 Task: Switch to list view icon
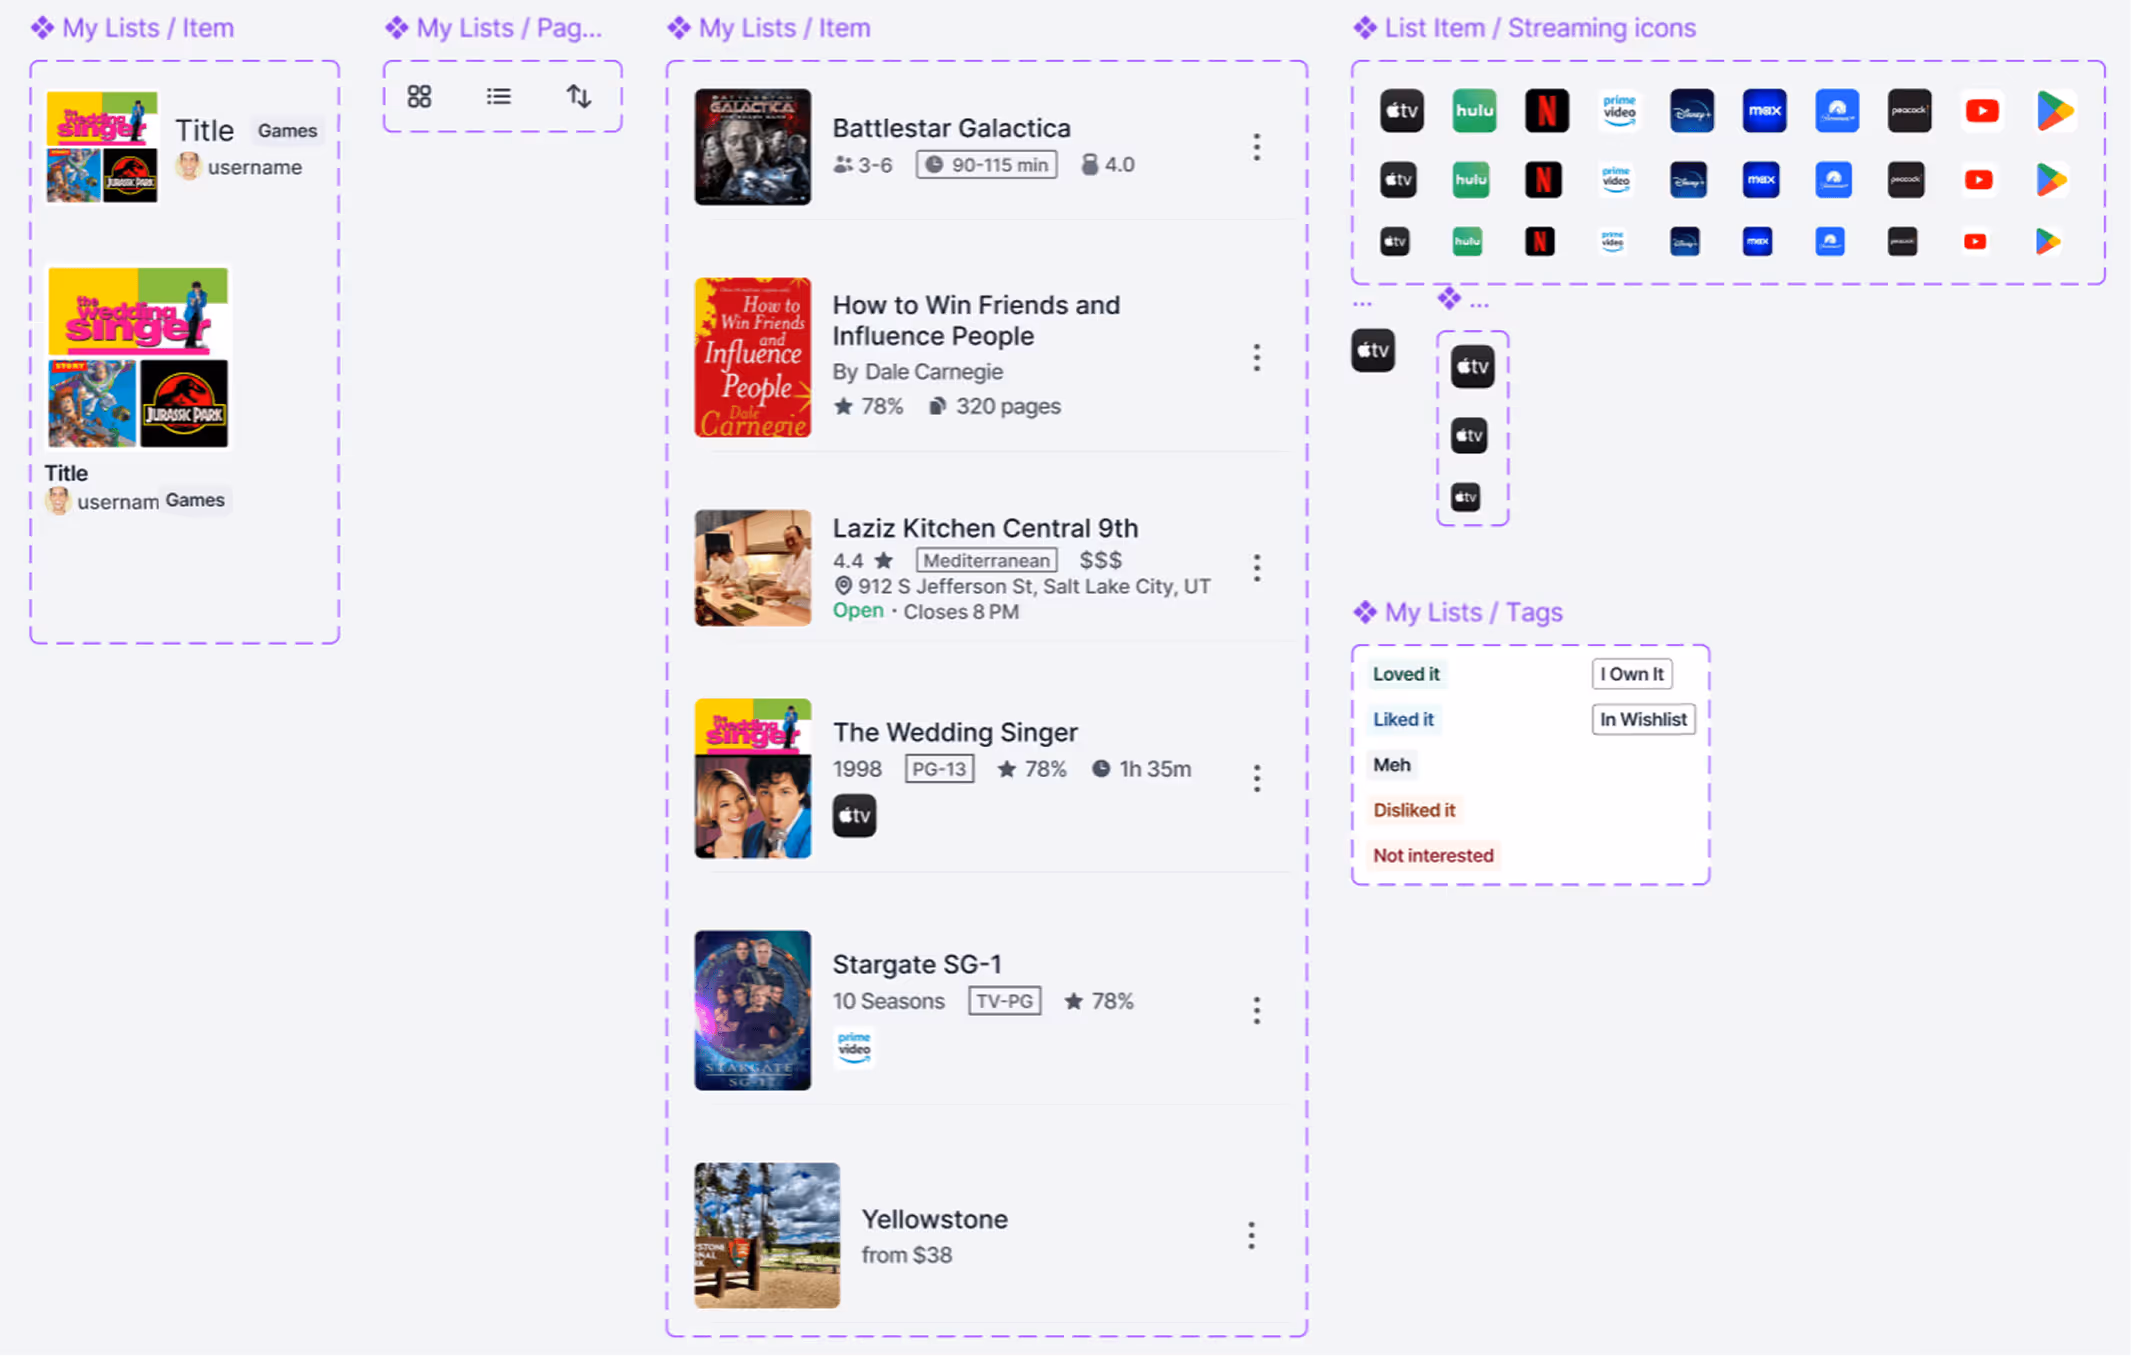498,96
